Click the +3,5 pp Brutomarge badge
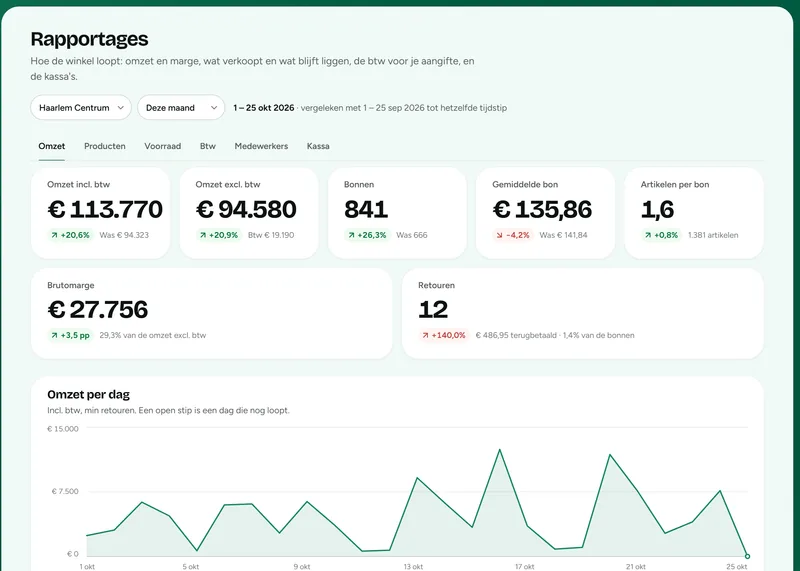Screen dimensions: 800x571 (70, 335)
